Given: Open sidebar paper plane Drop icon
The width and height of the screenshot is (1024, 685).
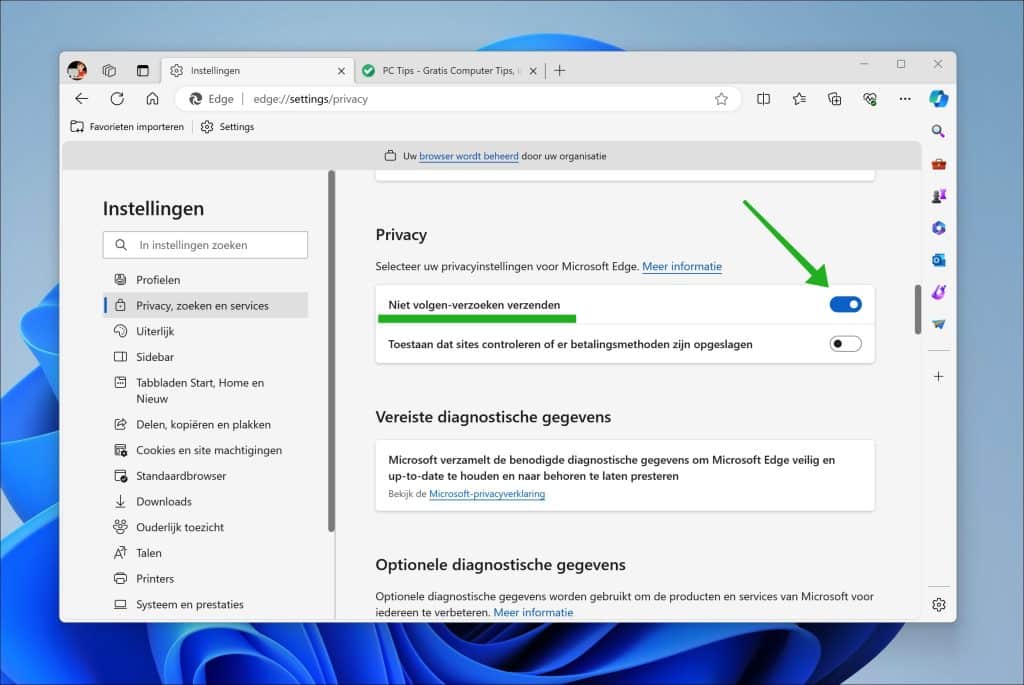Looking at the screenshot, I should (x=938, y=324).
